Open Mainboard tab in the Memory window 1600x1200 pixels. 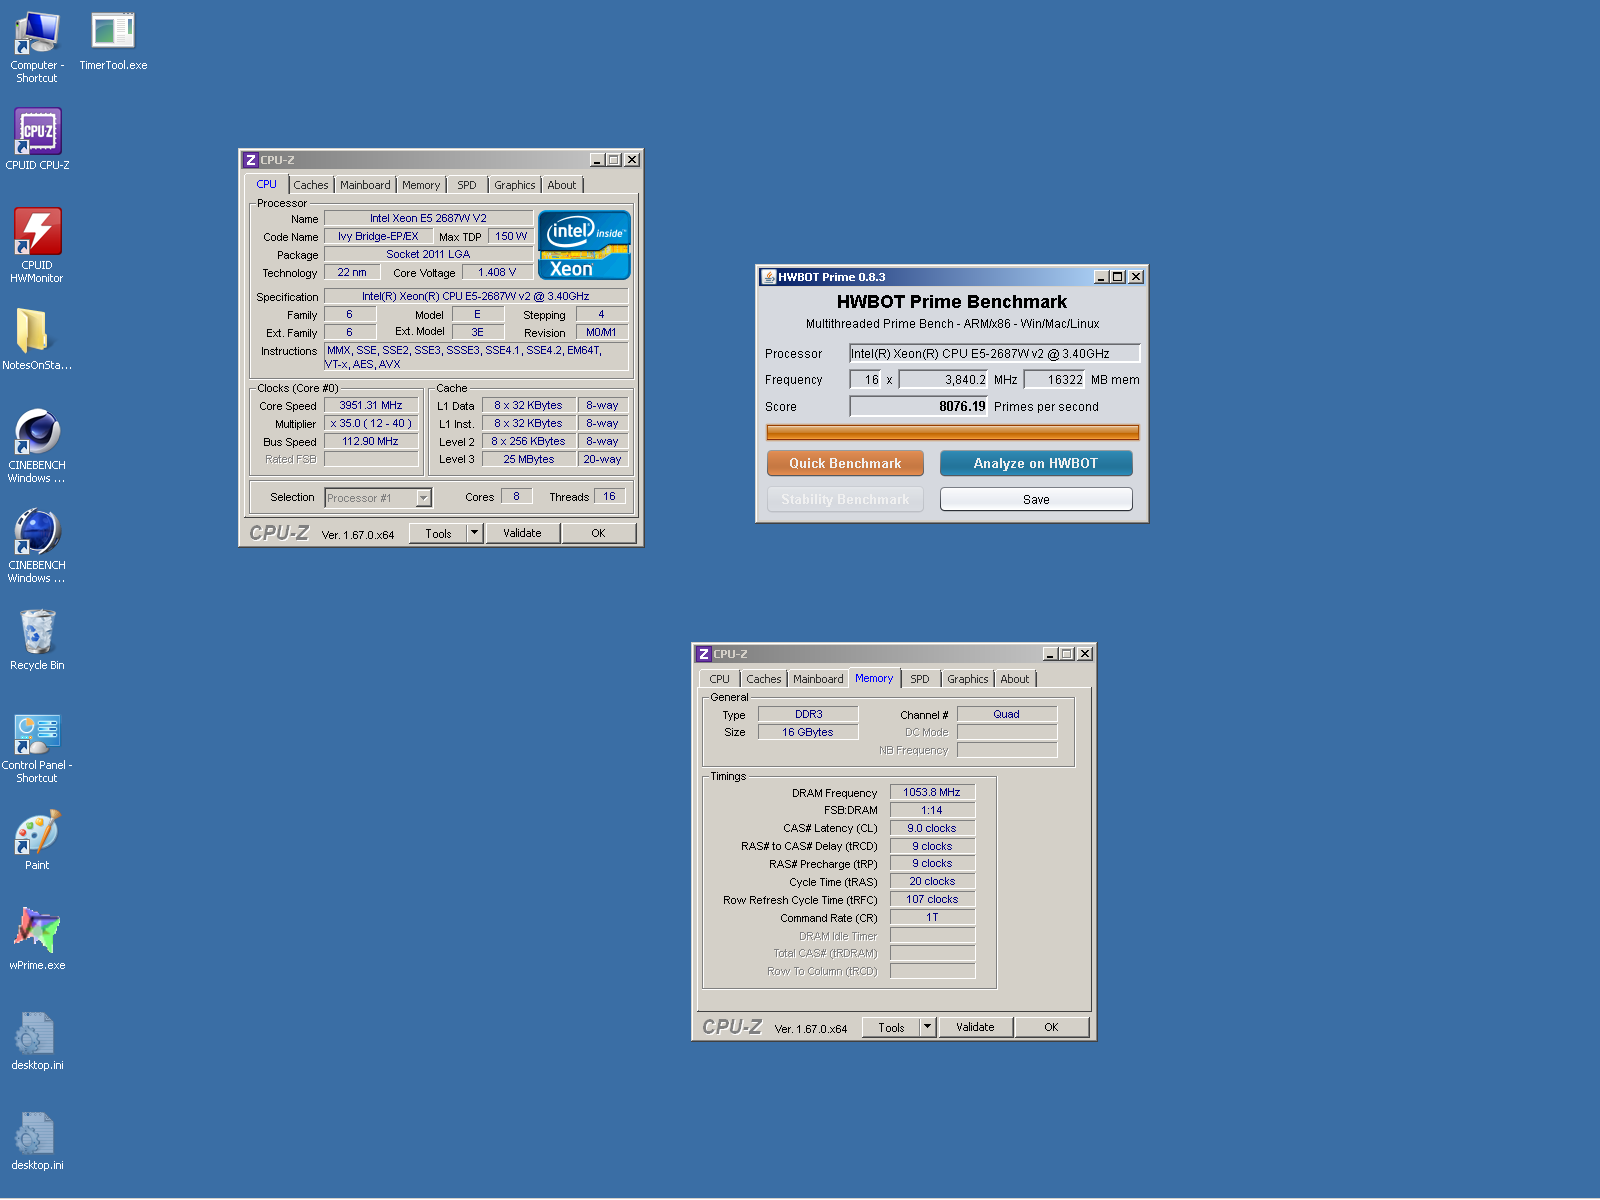(818, 679)
